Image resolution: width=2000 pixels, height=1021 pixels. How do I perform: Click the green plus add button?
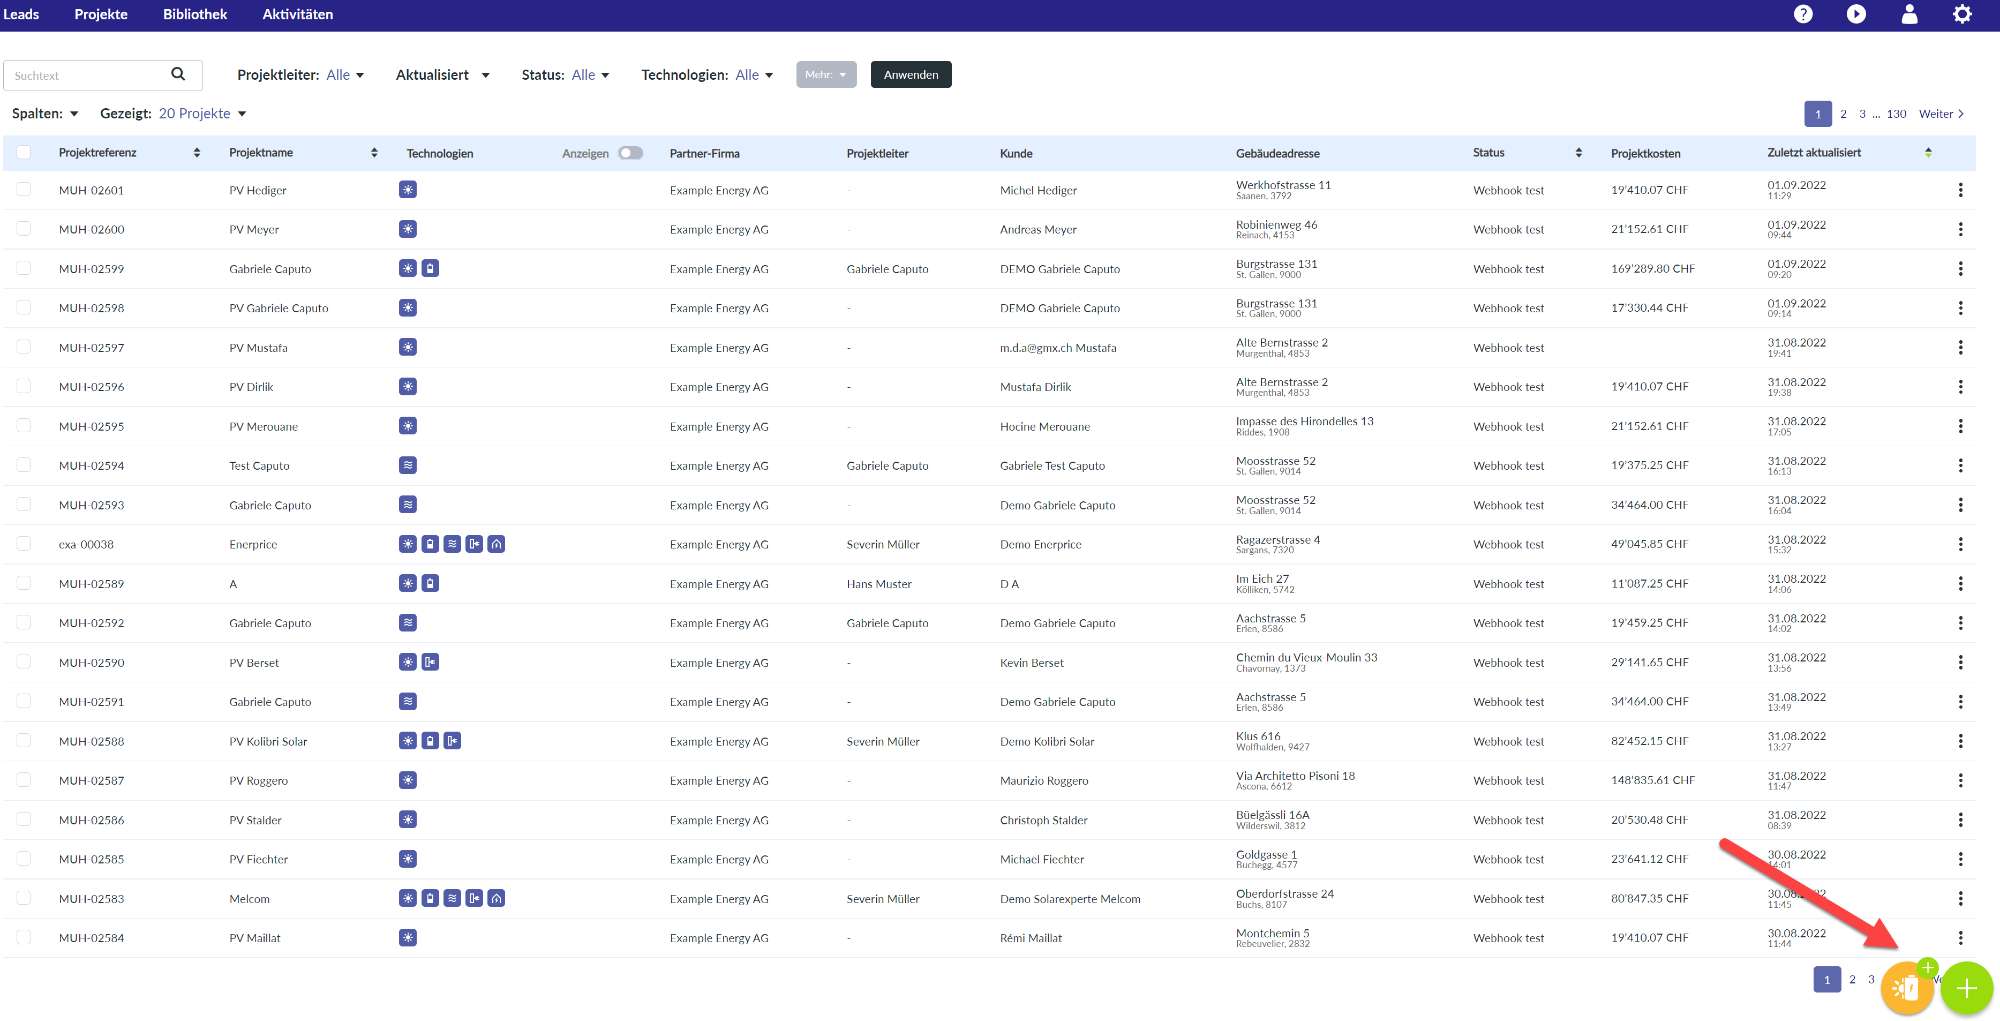point(1966,988)
